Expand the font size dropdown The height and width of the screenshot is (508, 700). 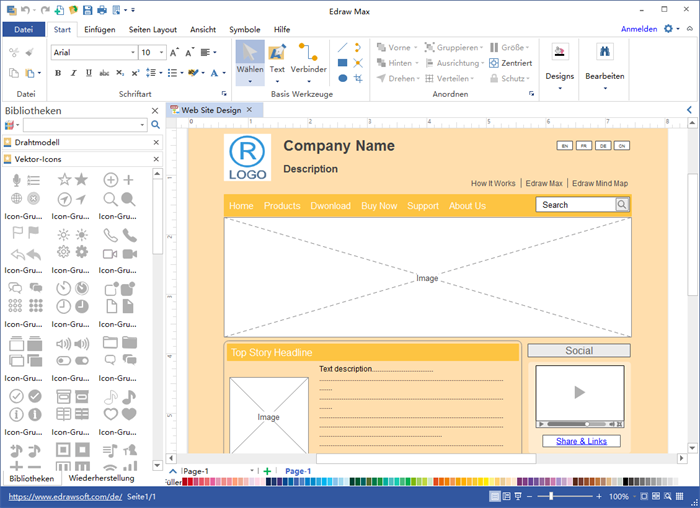click(x=162, y=52)
